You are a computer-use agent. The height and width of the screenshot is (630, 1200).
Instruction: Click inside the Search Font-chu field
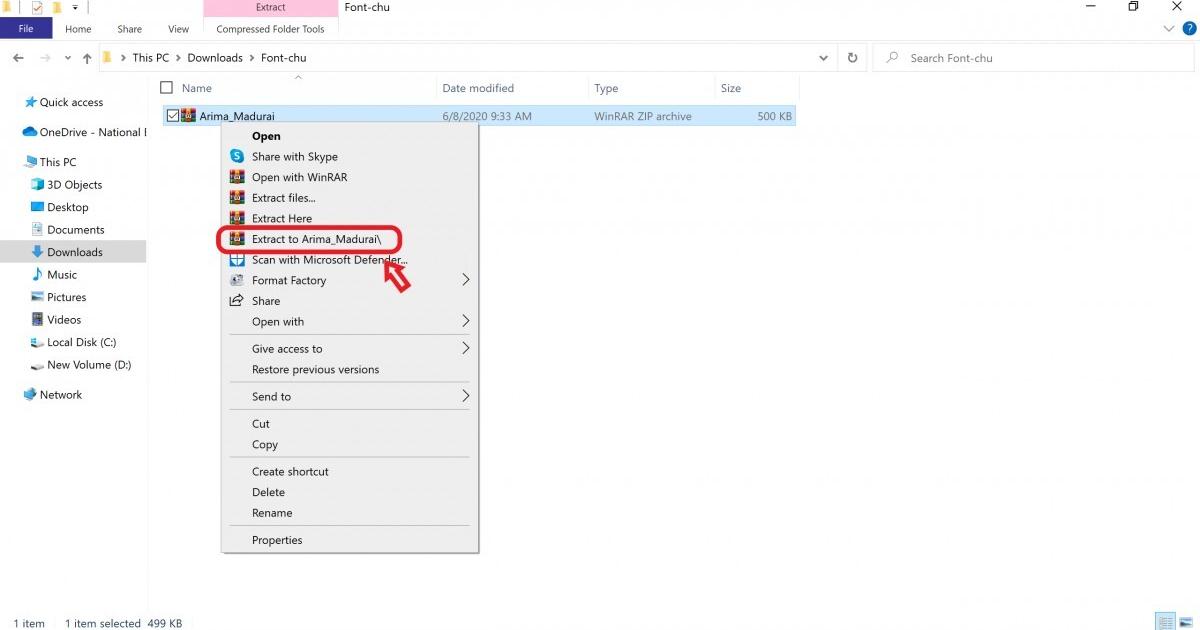(1000, 57)
